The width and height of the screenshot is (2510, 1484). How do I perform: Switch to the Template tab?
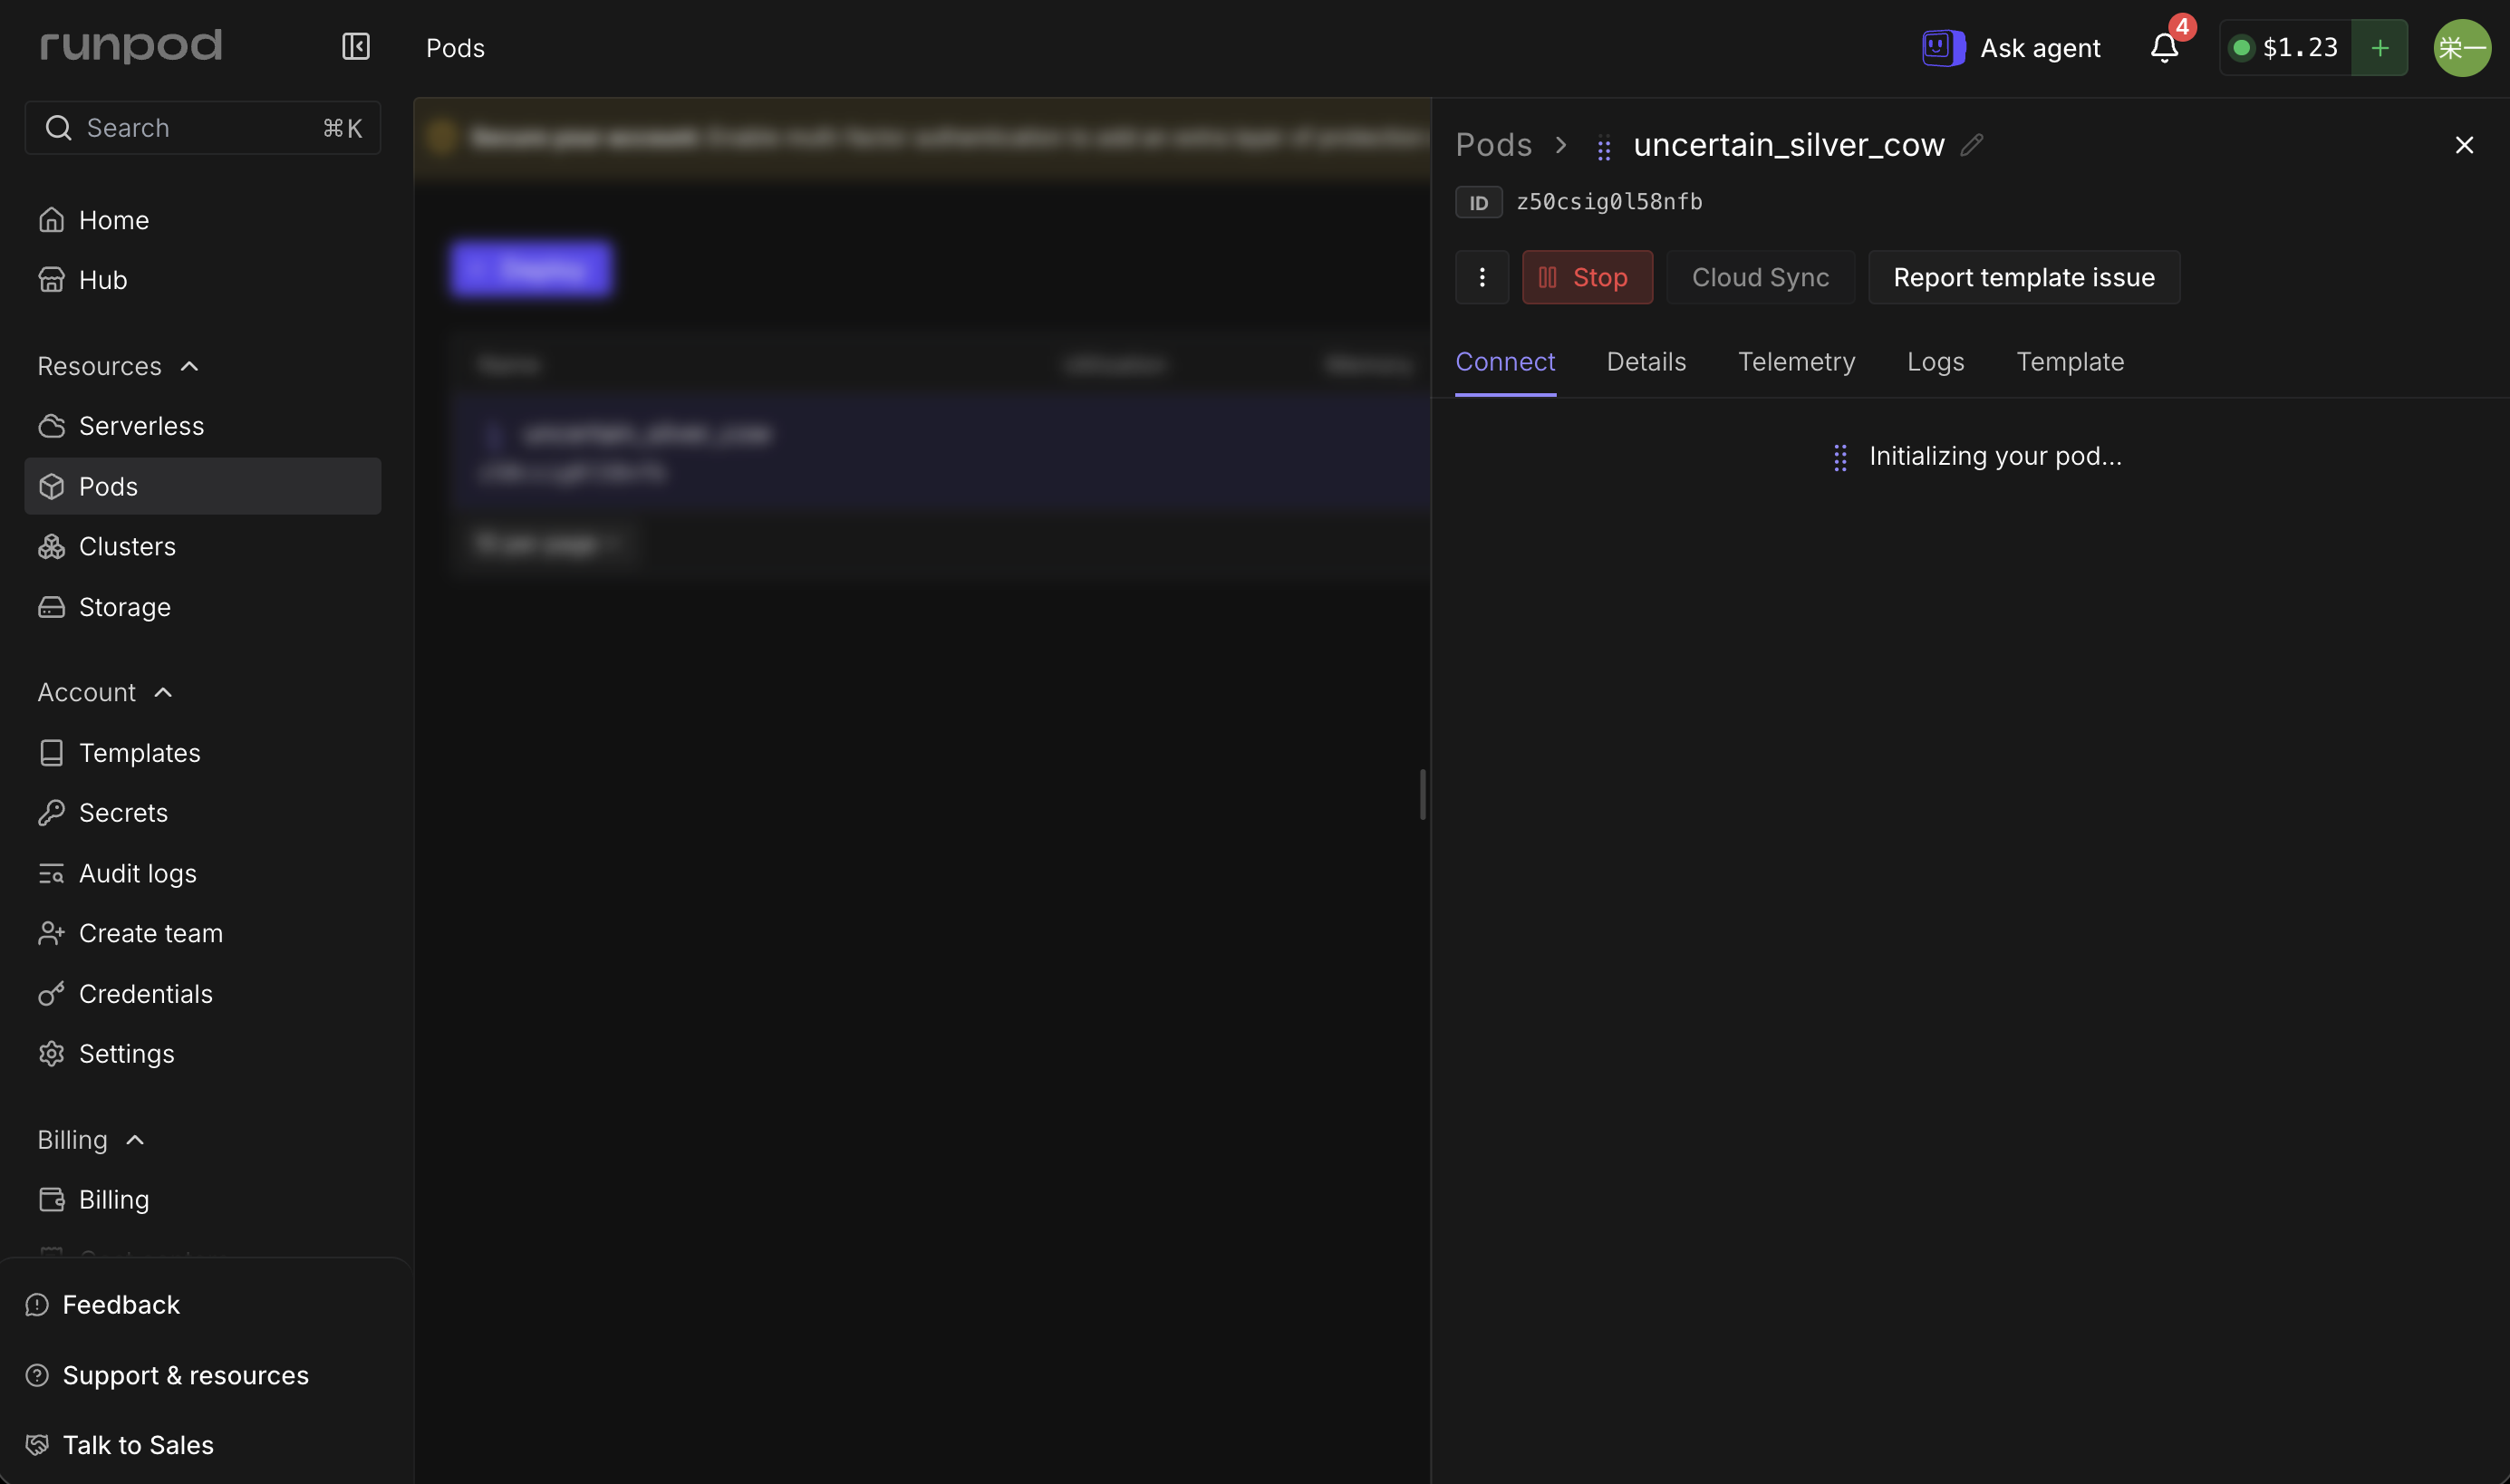[2070, 362]
